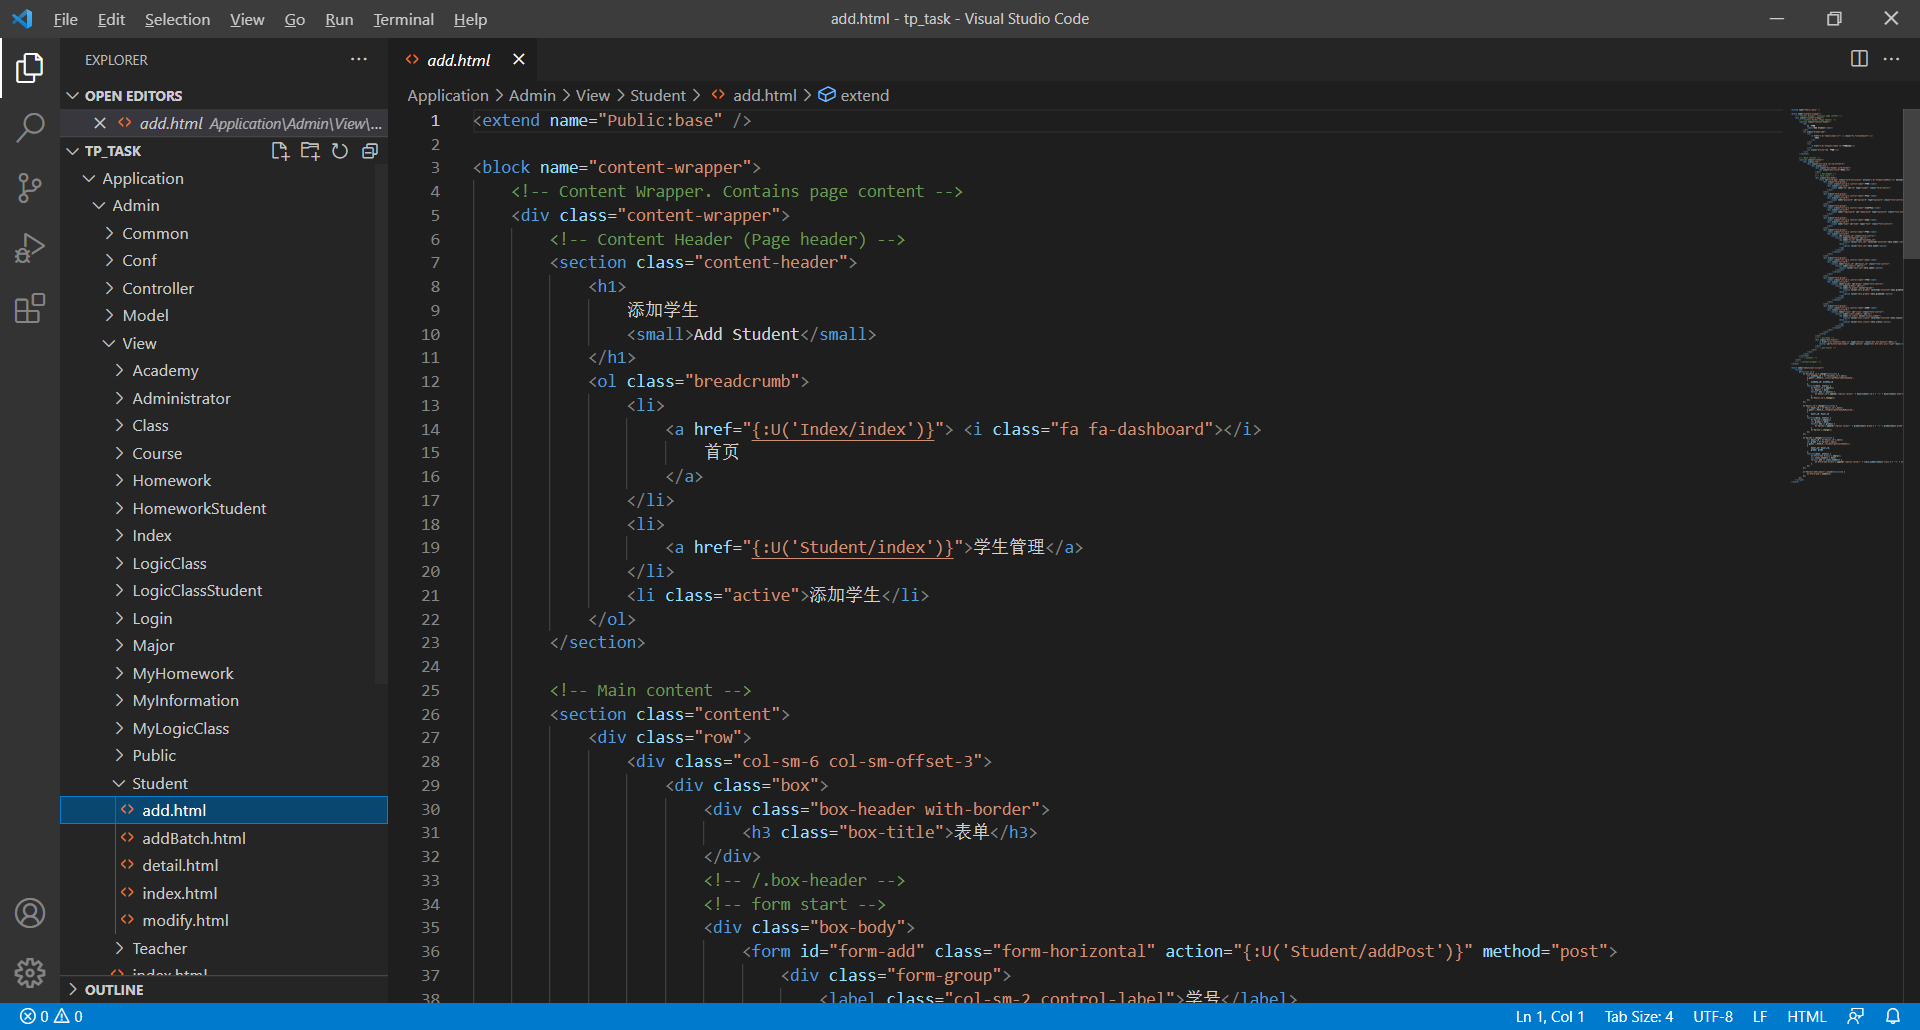Open the Explorer view in activity bar
Image resolution: width=1920 pixels, height=1030 pixels.
pyautogui.click(x=30, y=68)
